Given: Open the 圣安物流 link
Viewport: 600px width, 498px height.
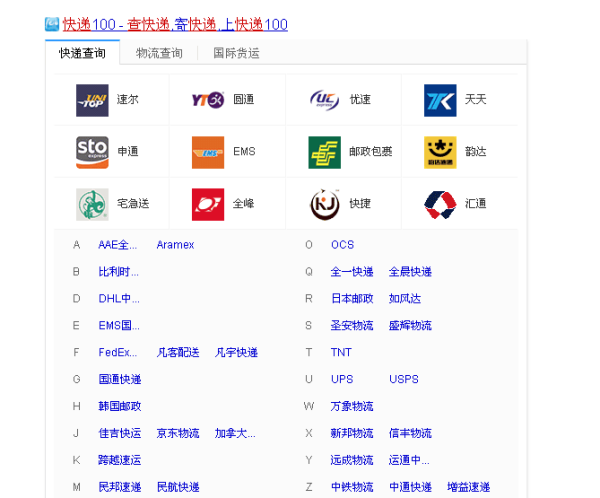Looking at the screenshot, I should pyautogui.click(x=352, y=326).
